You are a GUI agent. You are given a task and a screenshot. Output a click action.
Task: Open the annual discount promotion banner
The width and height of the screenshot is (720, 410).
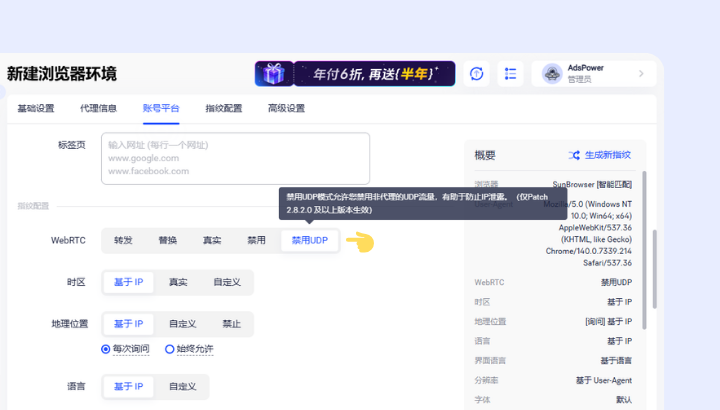coord(374,73)
